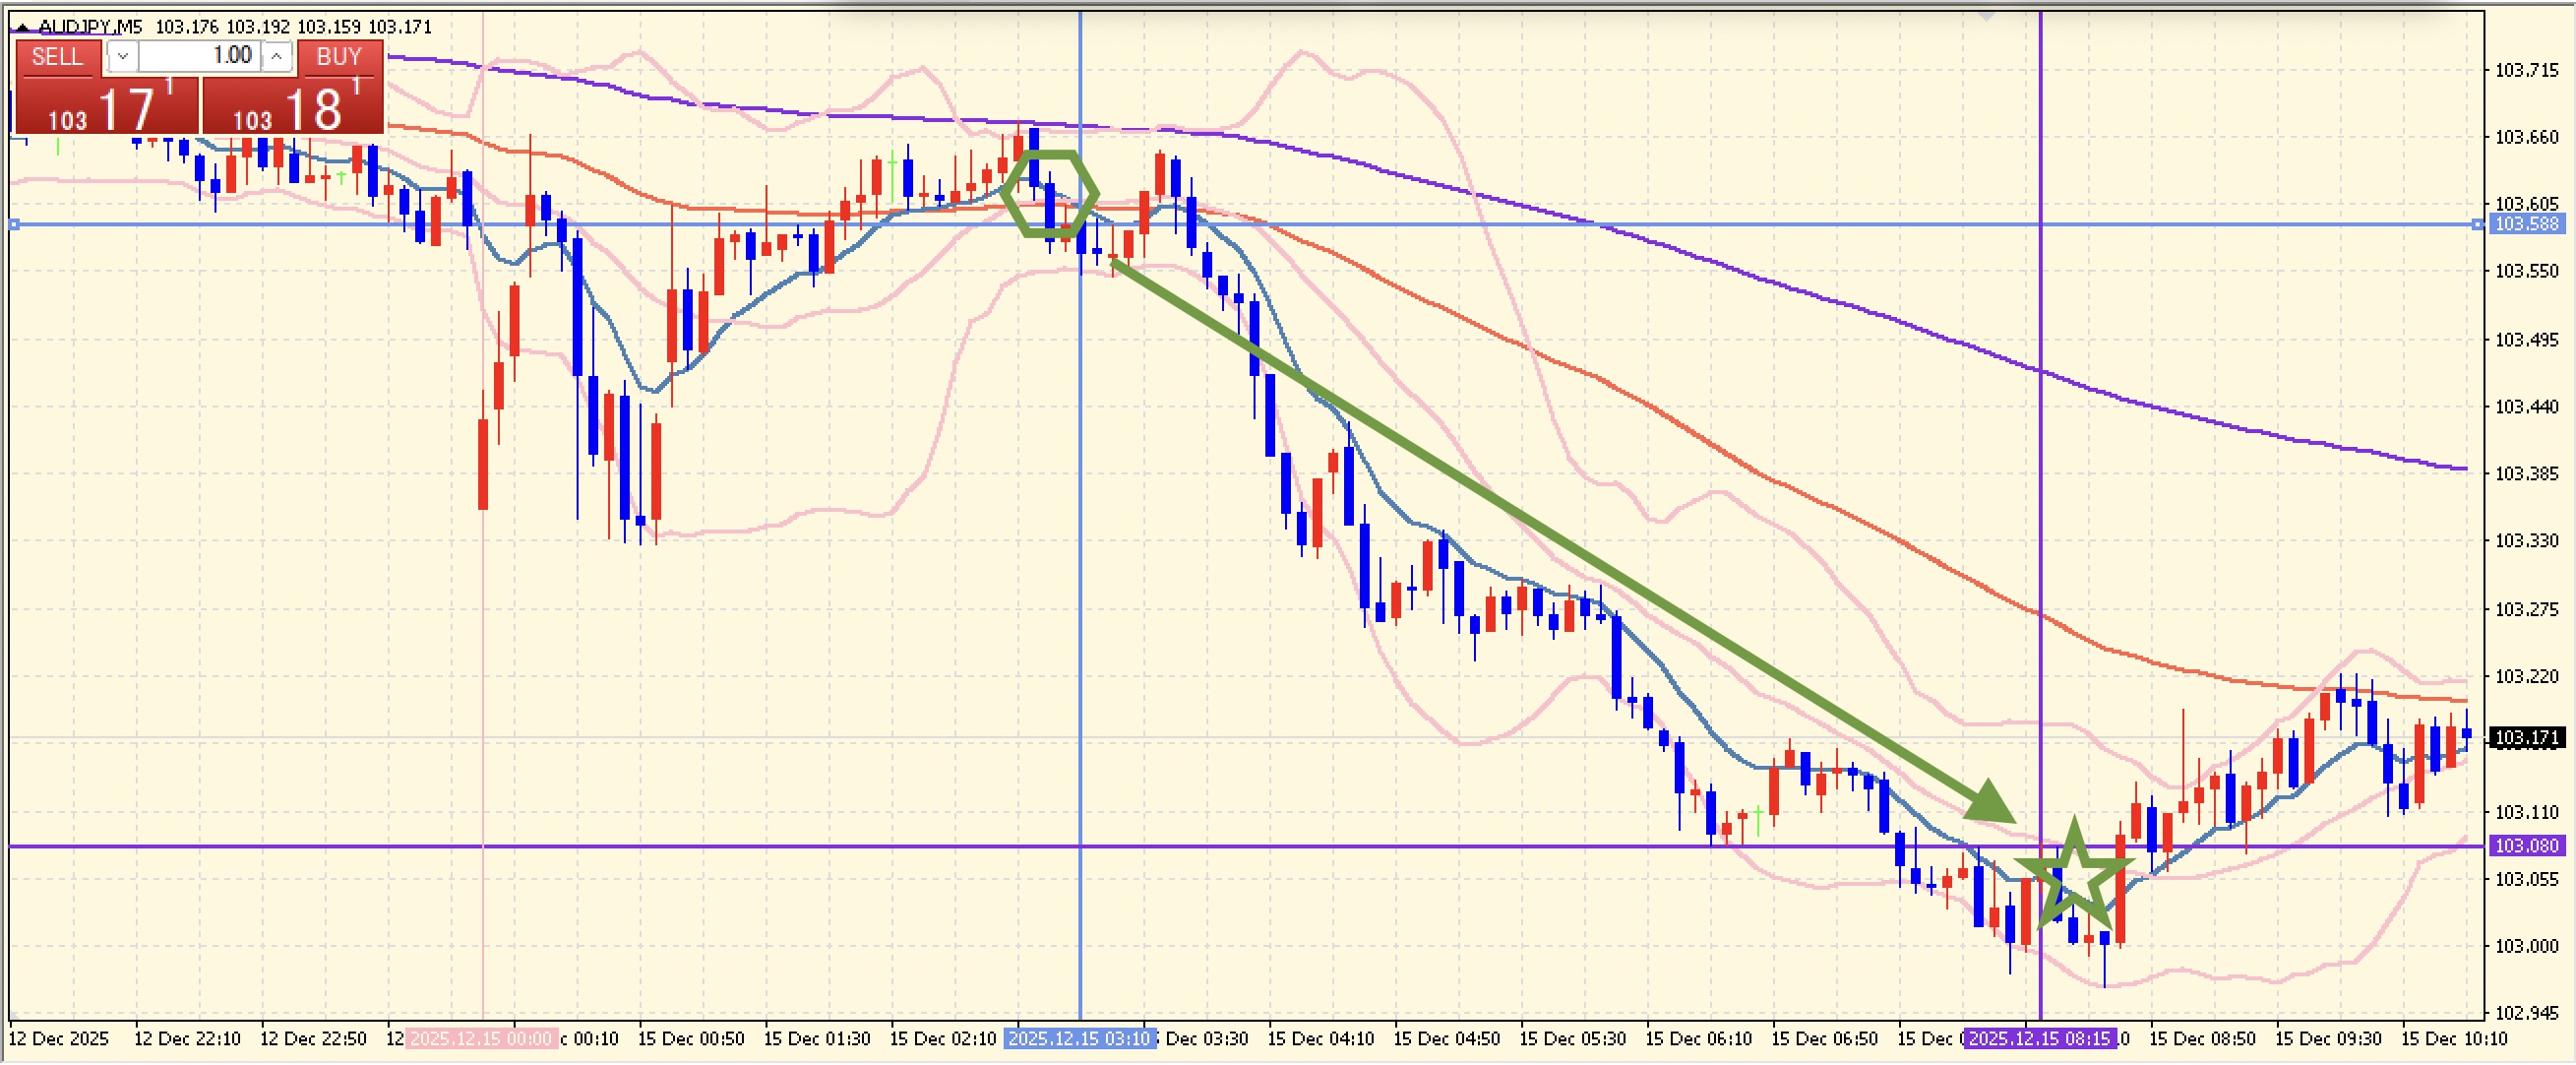
Task: Click the pink 2025.12.15 00:00 time label
Action: [481, 1039]
